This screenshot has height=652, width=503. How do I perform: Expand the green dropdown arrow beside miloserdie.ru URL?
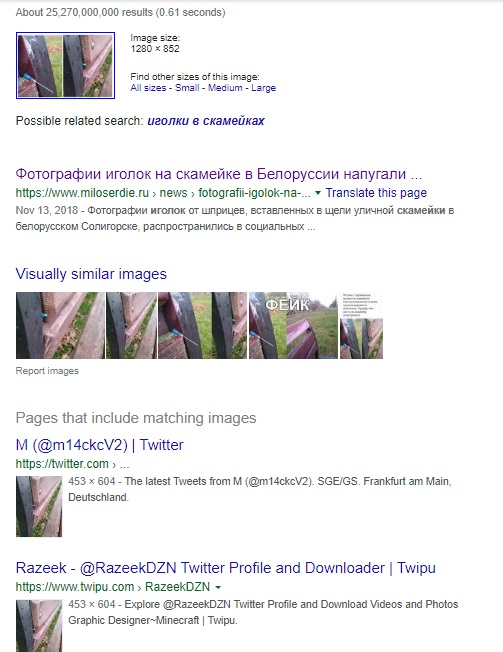pos(318,193)
